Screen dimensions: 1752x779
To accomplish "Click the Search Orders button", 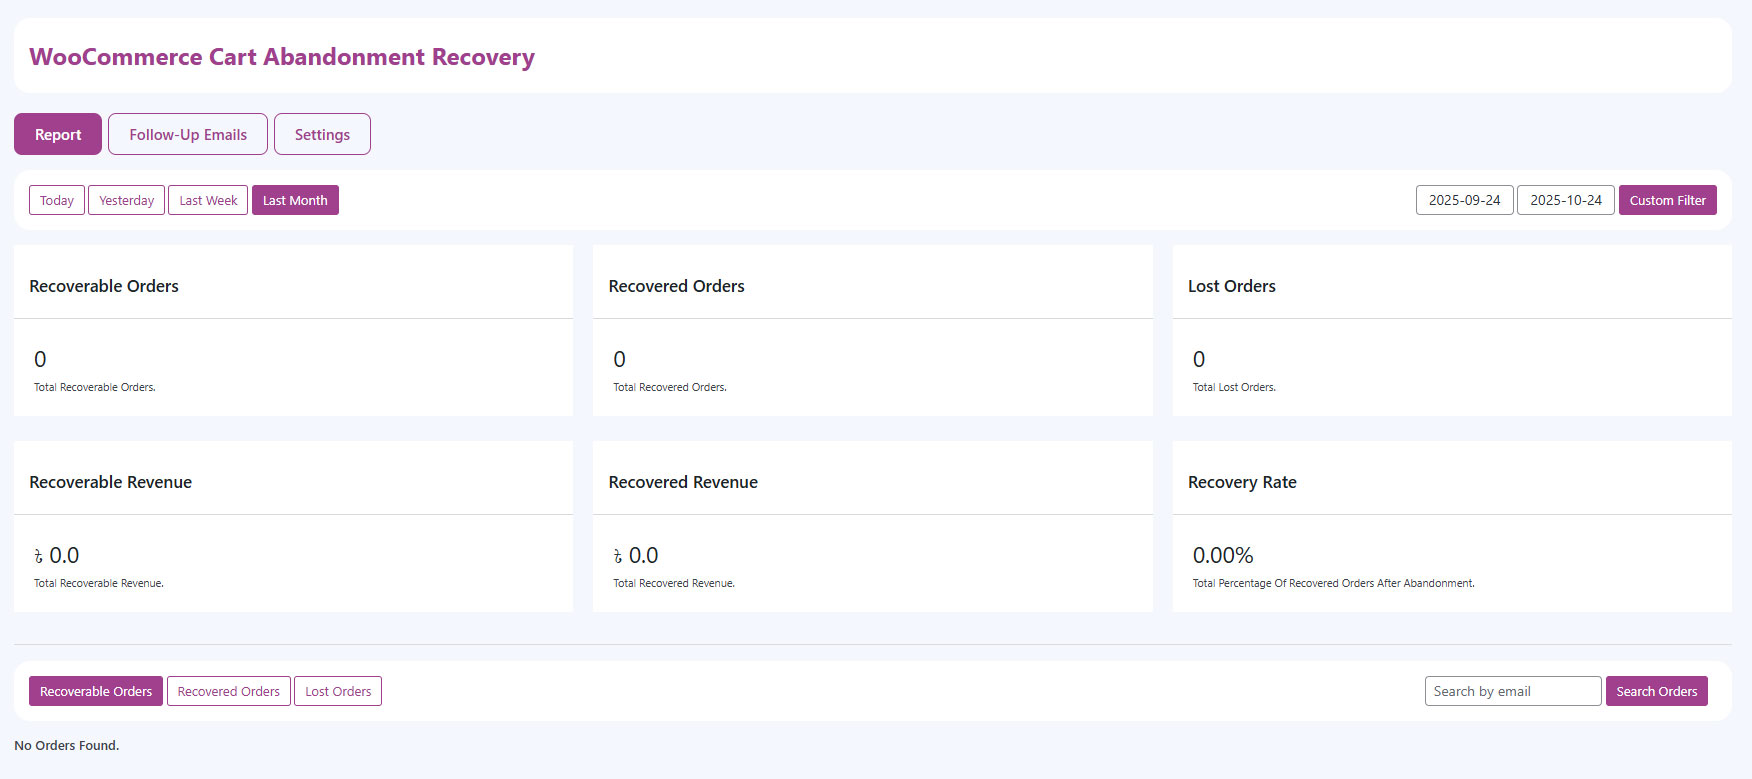I will pos(1656,691).
